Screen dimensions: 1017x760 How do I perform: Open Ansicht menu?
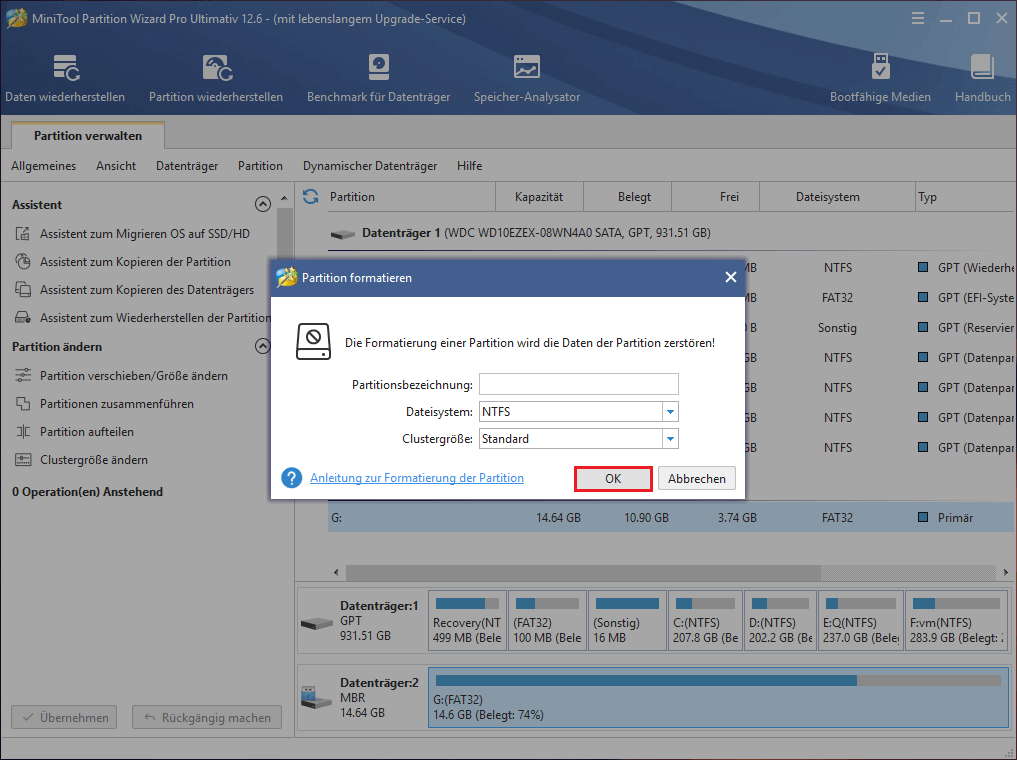[x=116, y=166]
